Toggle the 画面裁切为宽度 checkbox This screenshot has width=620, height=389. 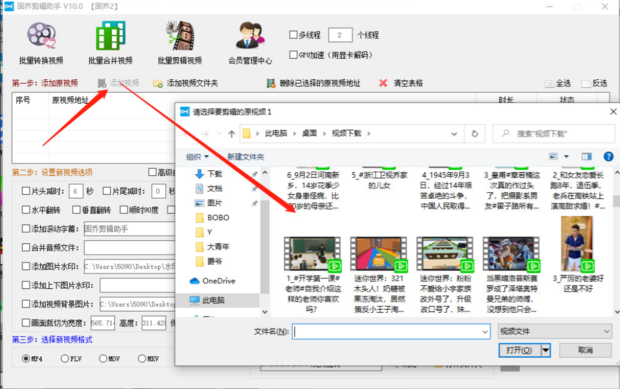[26, 323]
